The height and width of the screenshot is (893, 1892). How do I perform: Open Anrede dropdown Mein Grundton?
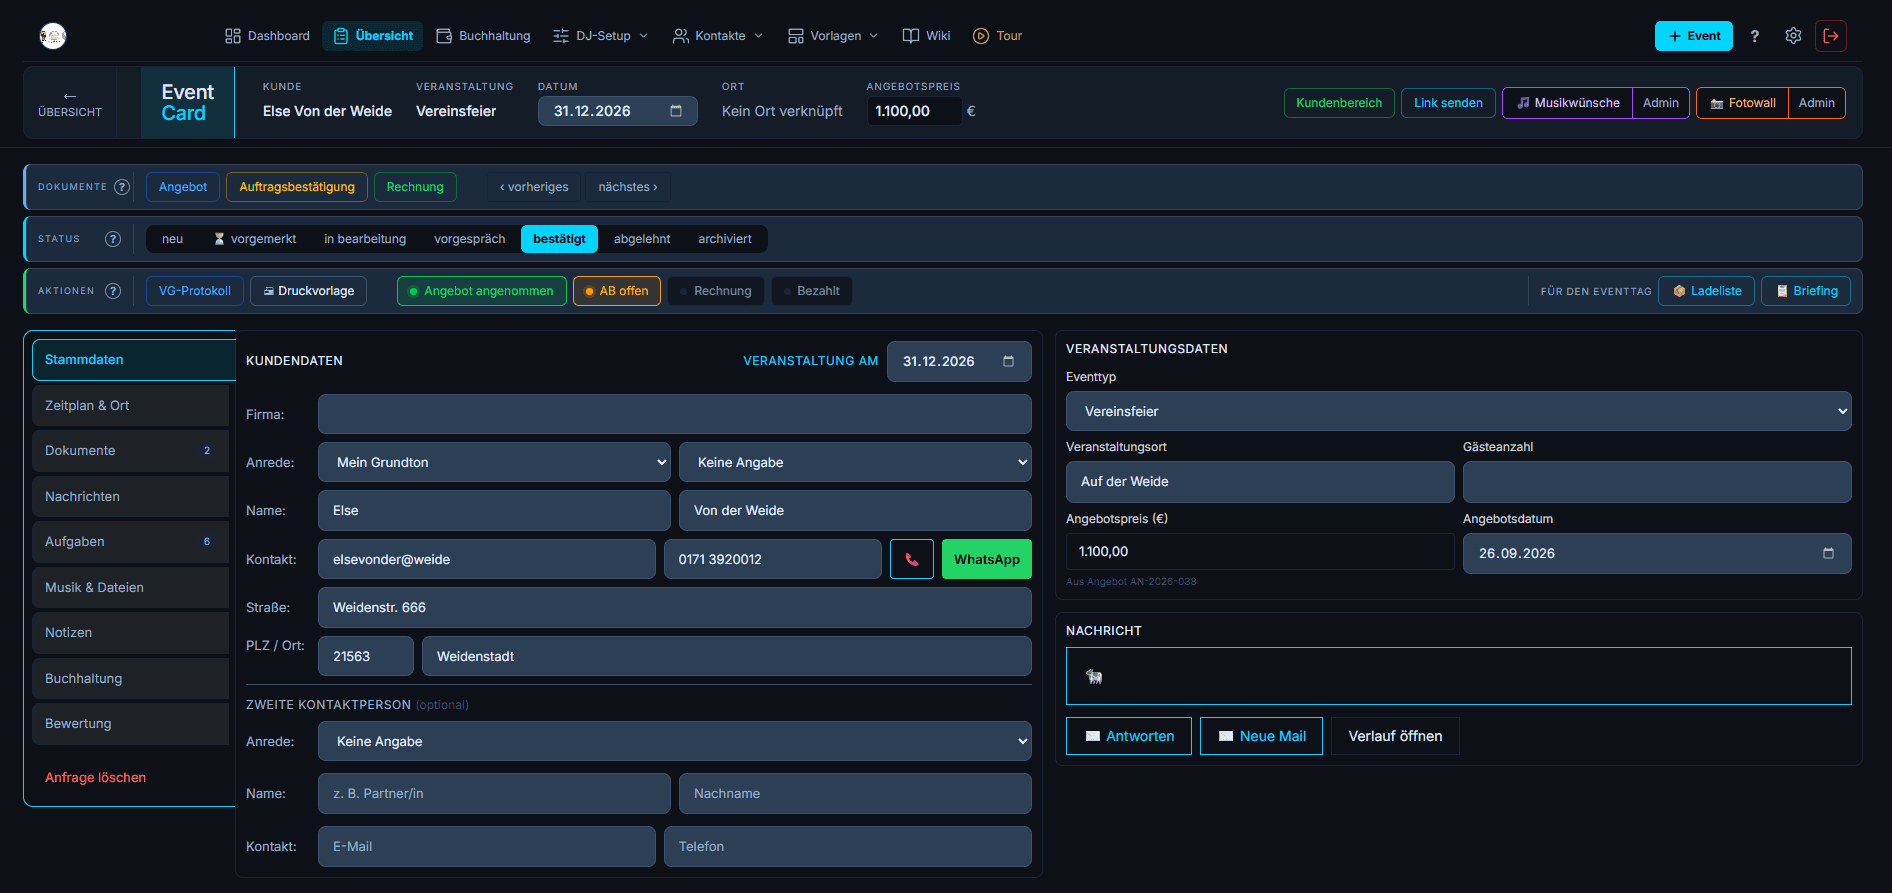click(x=494, y=462)
